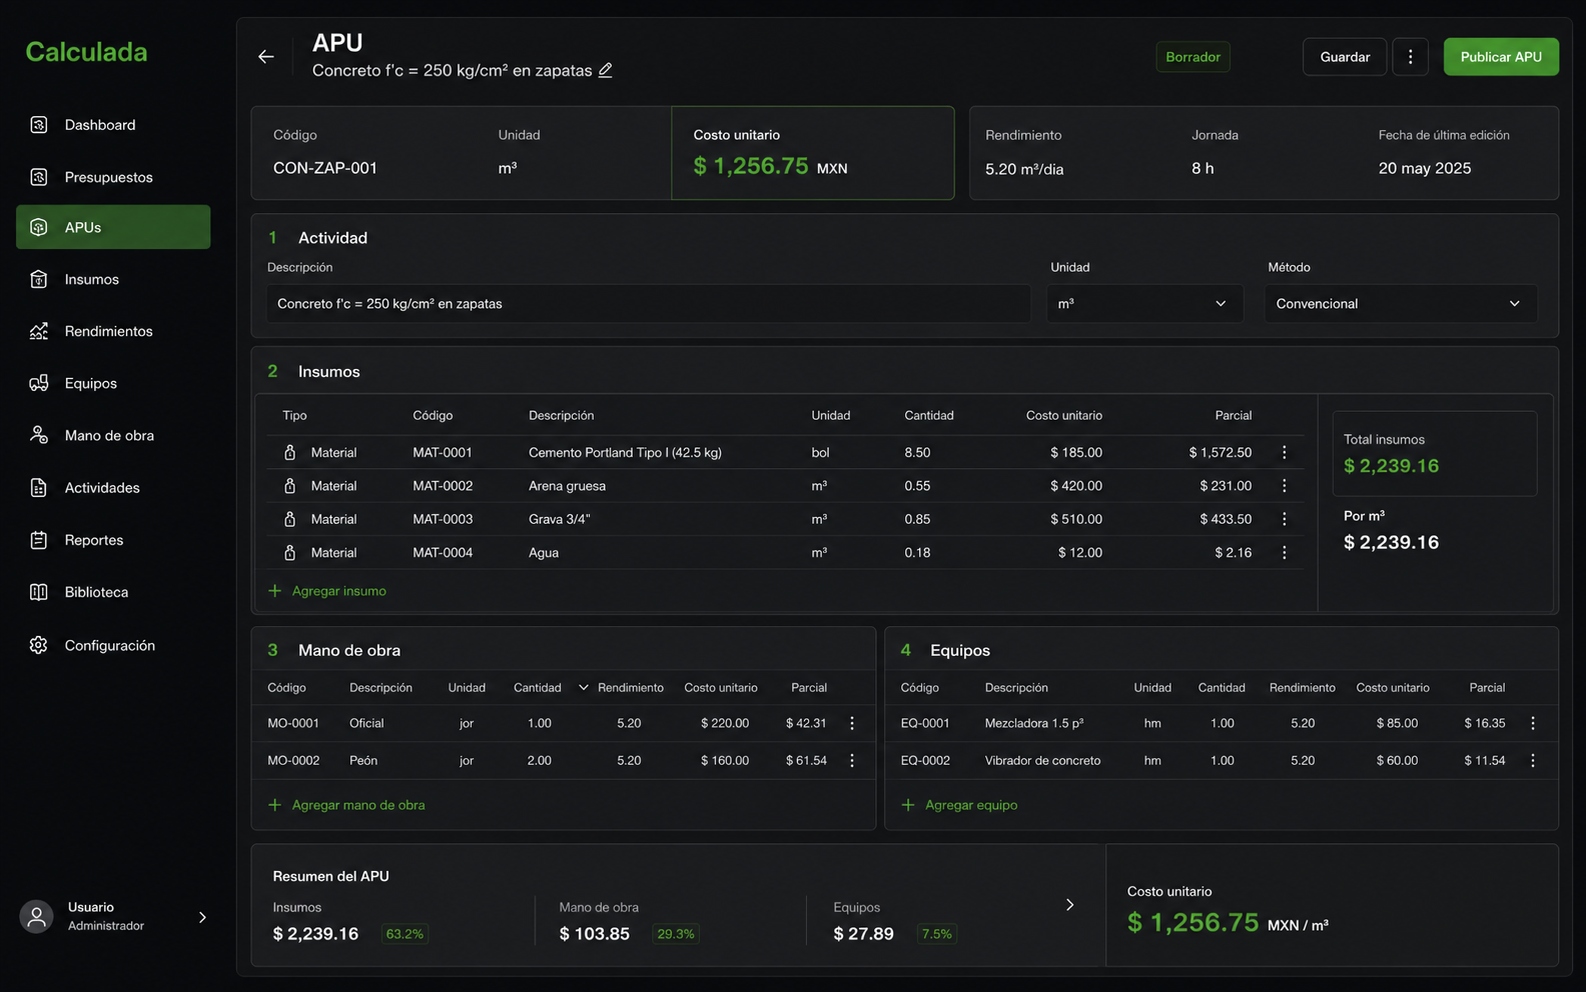Open the Unidad m³ dropdown
This screenshot has width=1586, height=992.
(1144, 304)
